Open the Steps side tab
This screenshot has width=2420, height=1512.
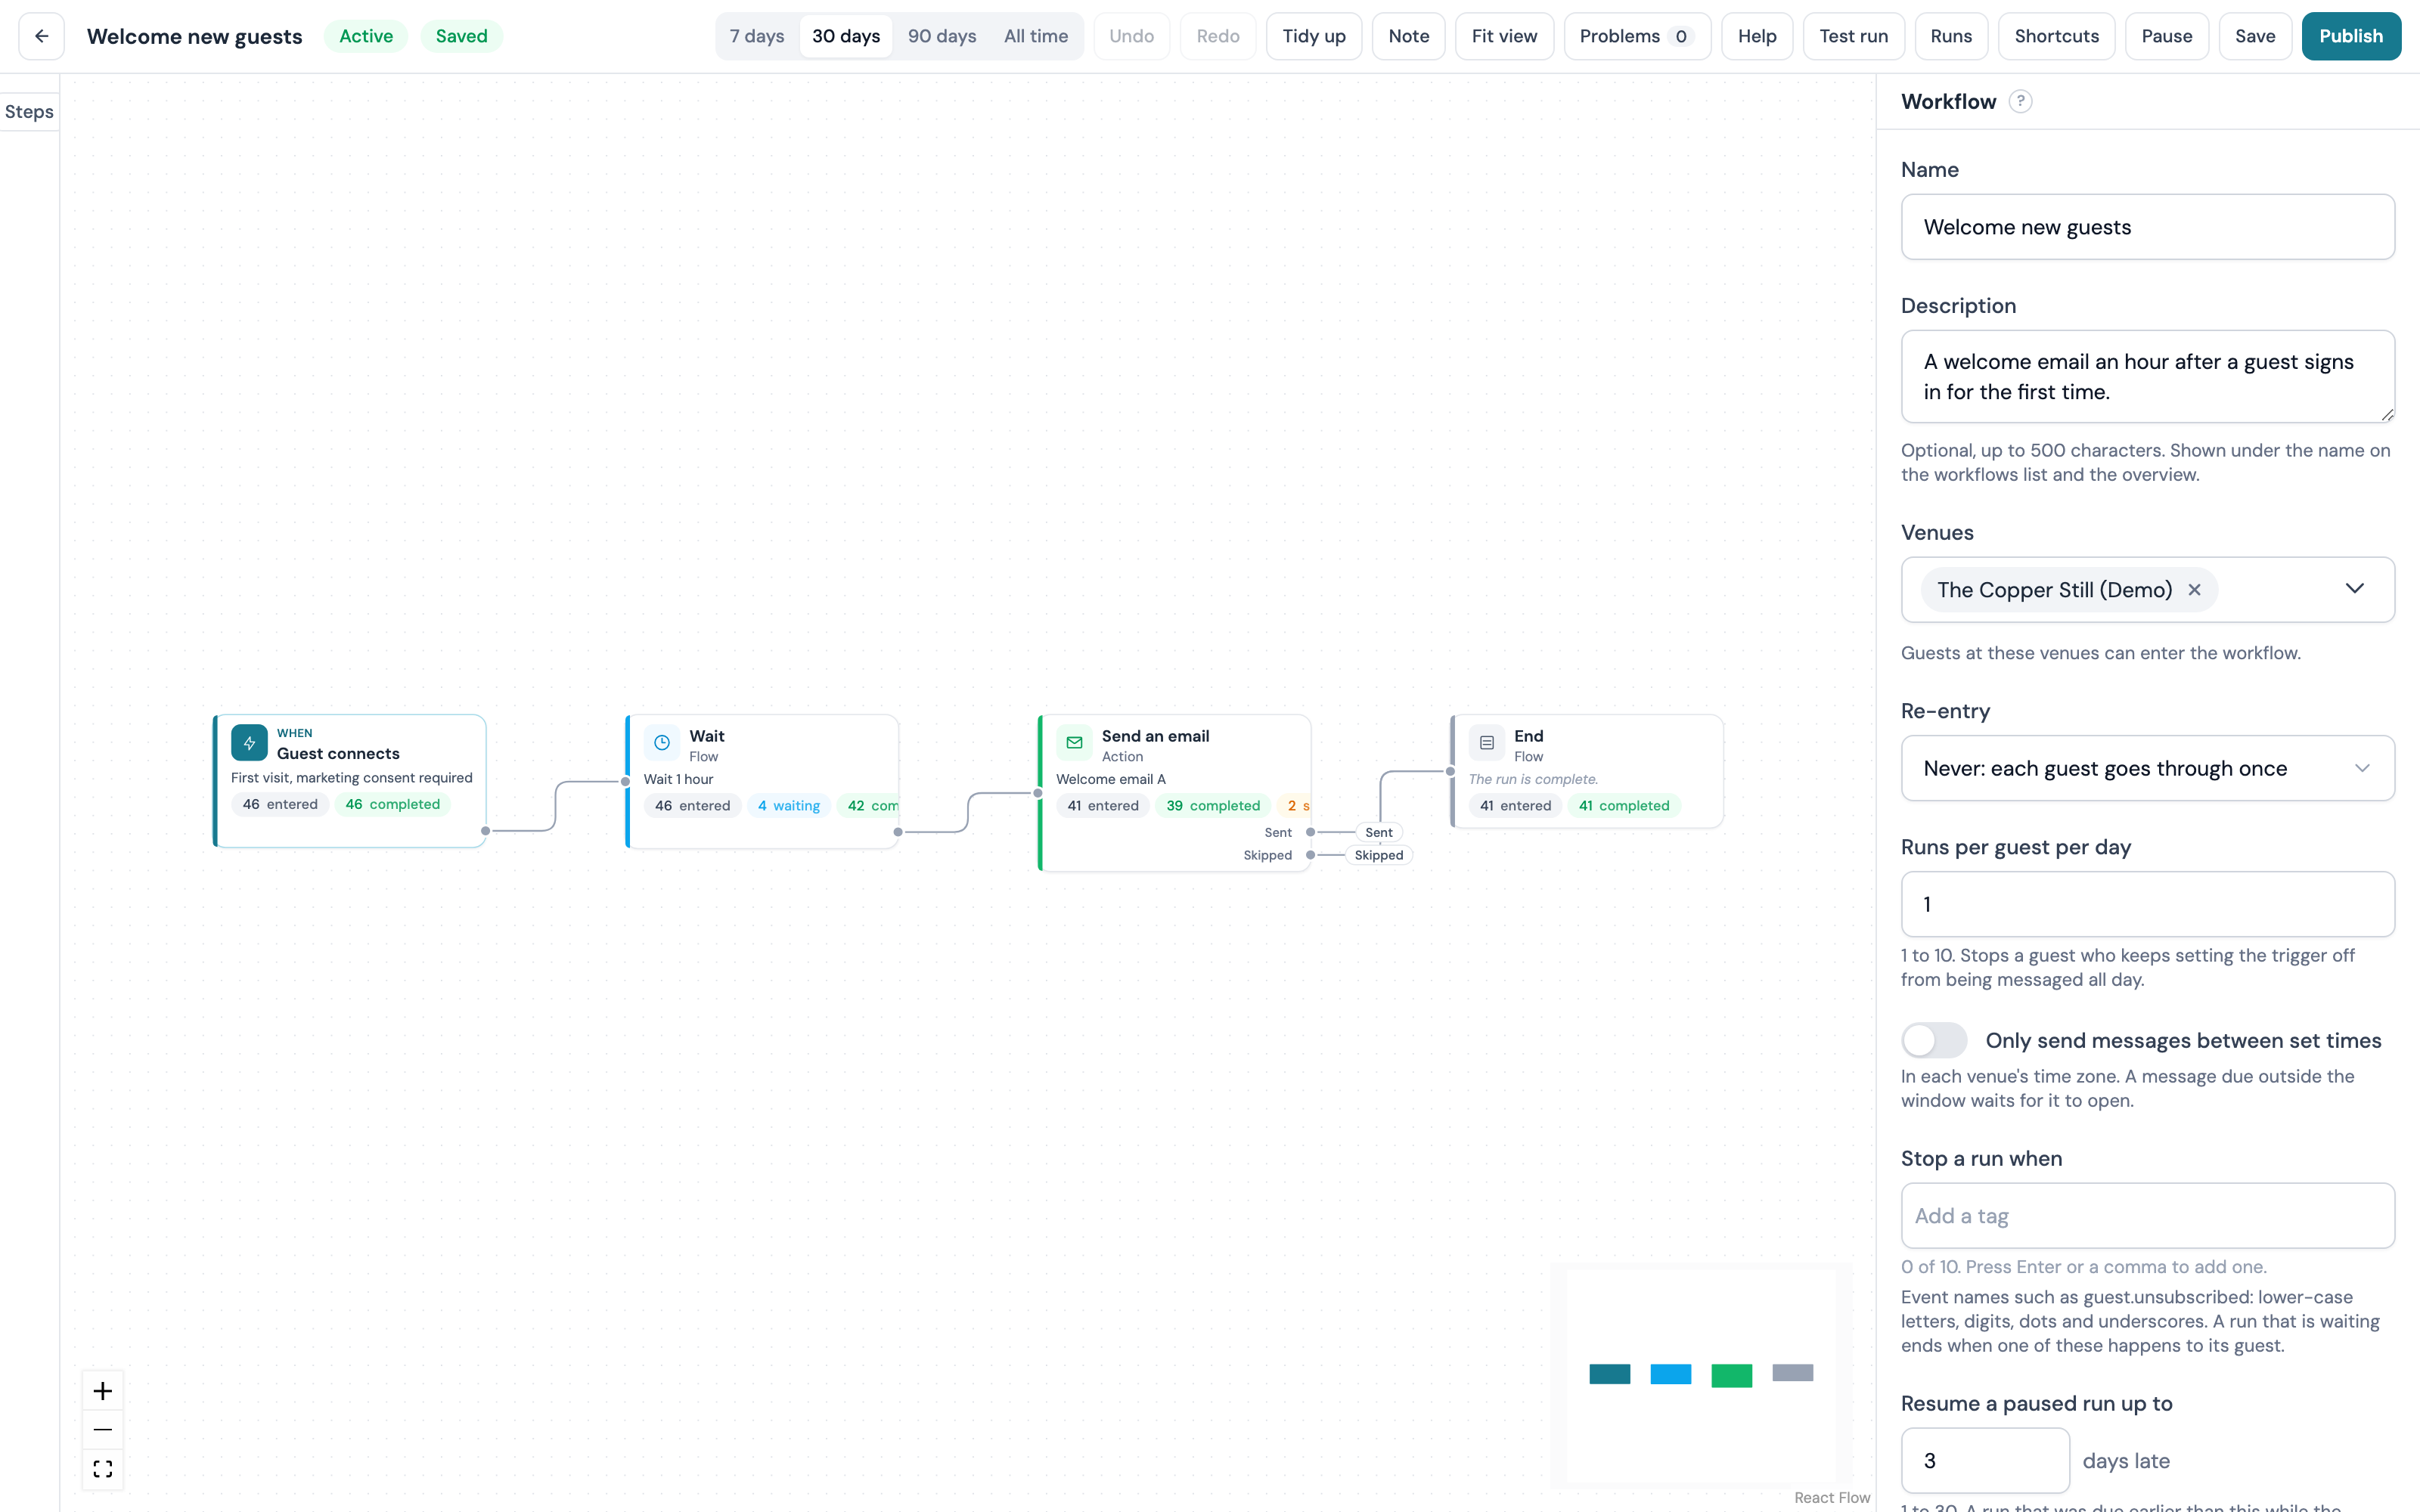coord(29,112)
